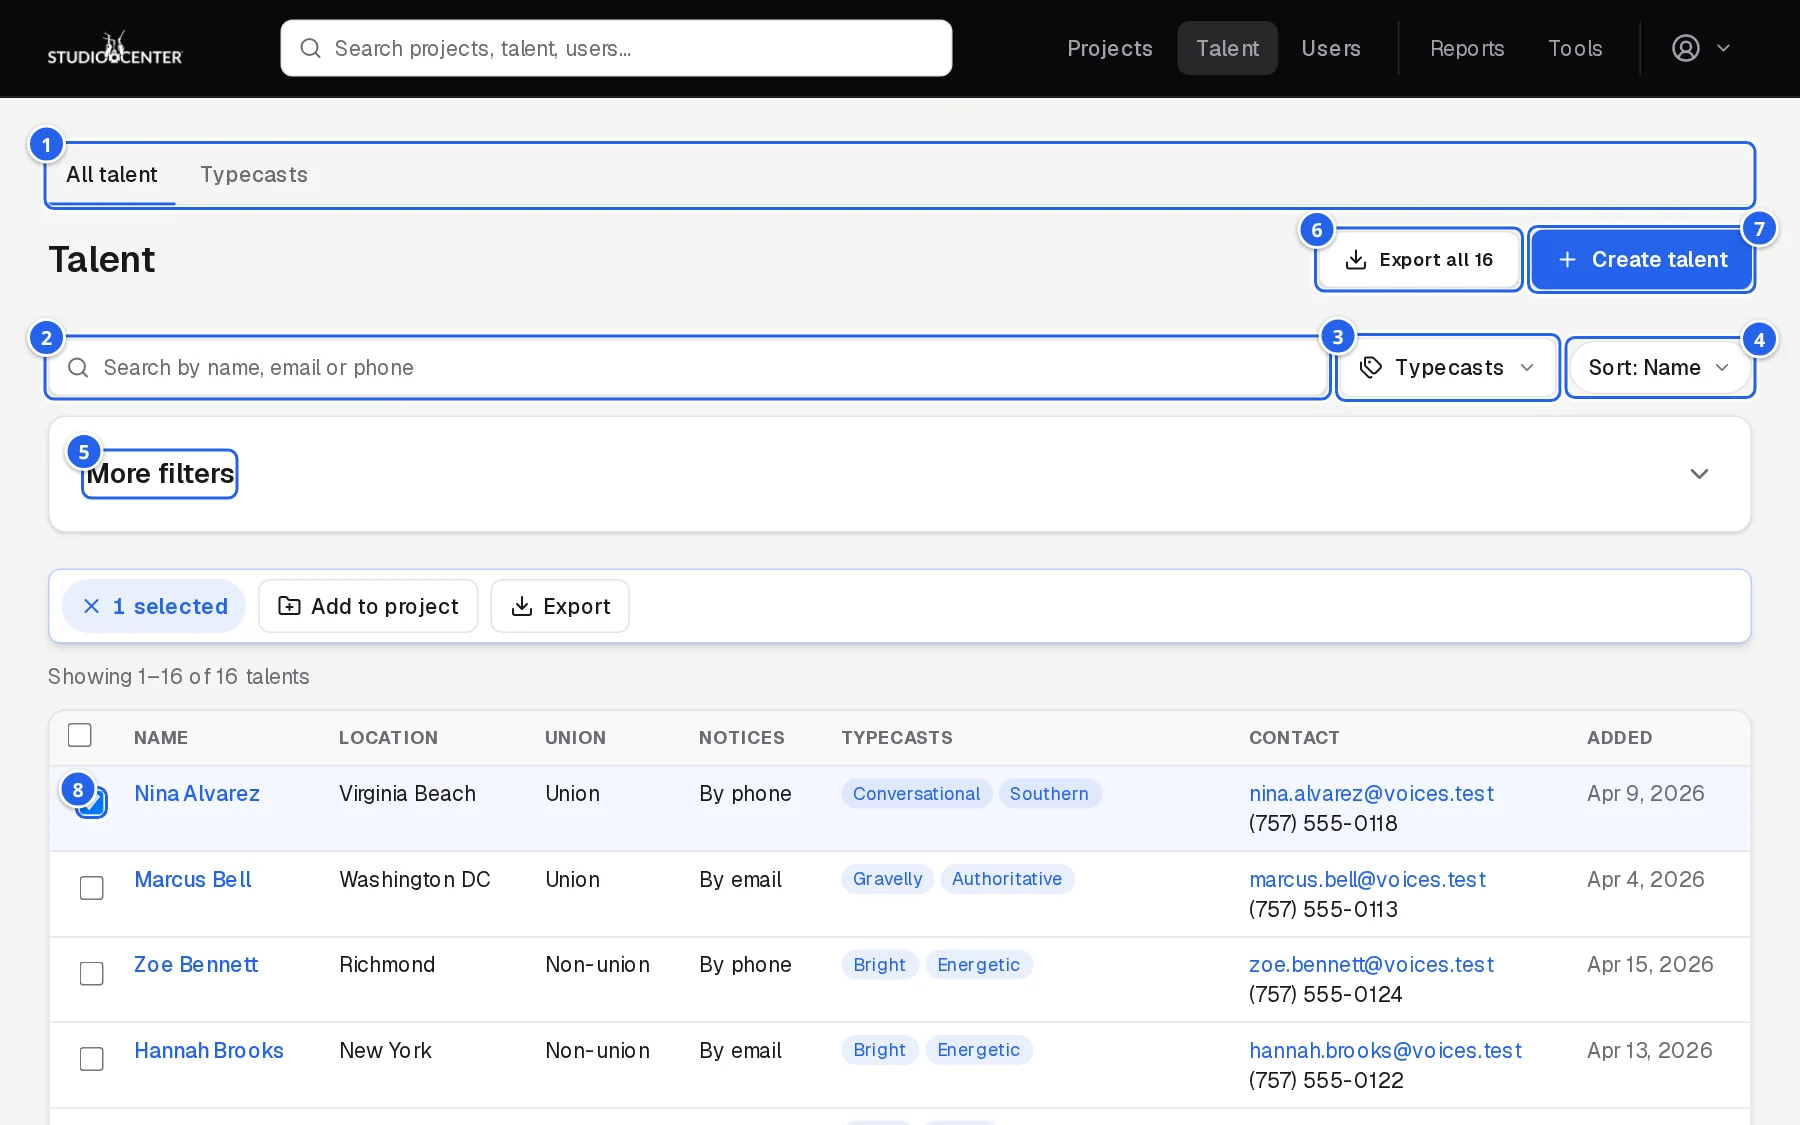Focus the search by name, email or phone field

[x=688, y=367]
